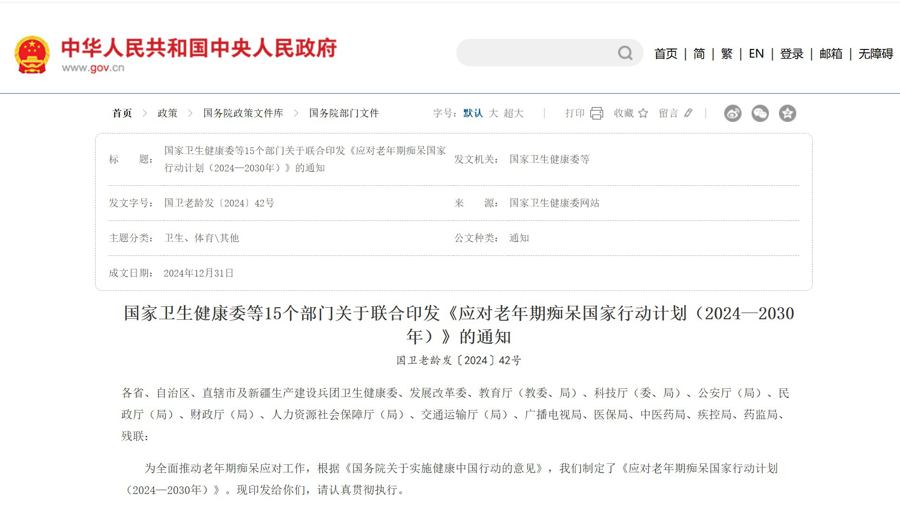The image size is (900, 506).
Task: Go to 国务院政策文件库 in breadcrumb
Action: [x=243, y=113]
